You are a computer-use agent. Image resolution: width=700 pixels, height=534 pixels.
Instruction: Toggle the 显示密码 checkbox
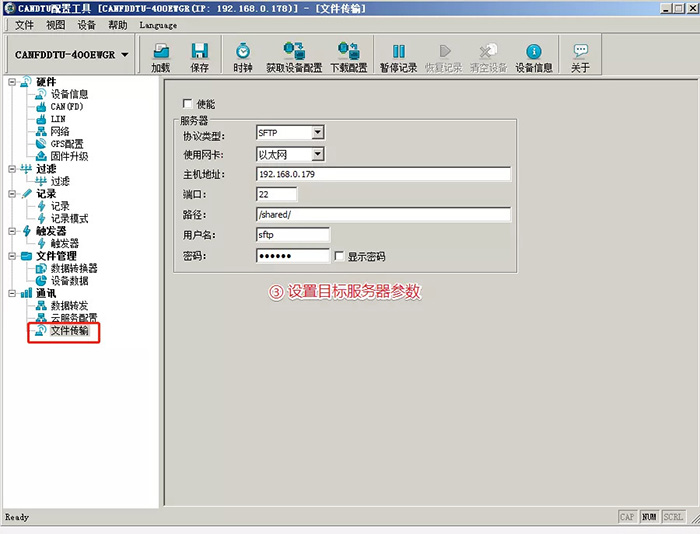(339, 256)
